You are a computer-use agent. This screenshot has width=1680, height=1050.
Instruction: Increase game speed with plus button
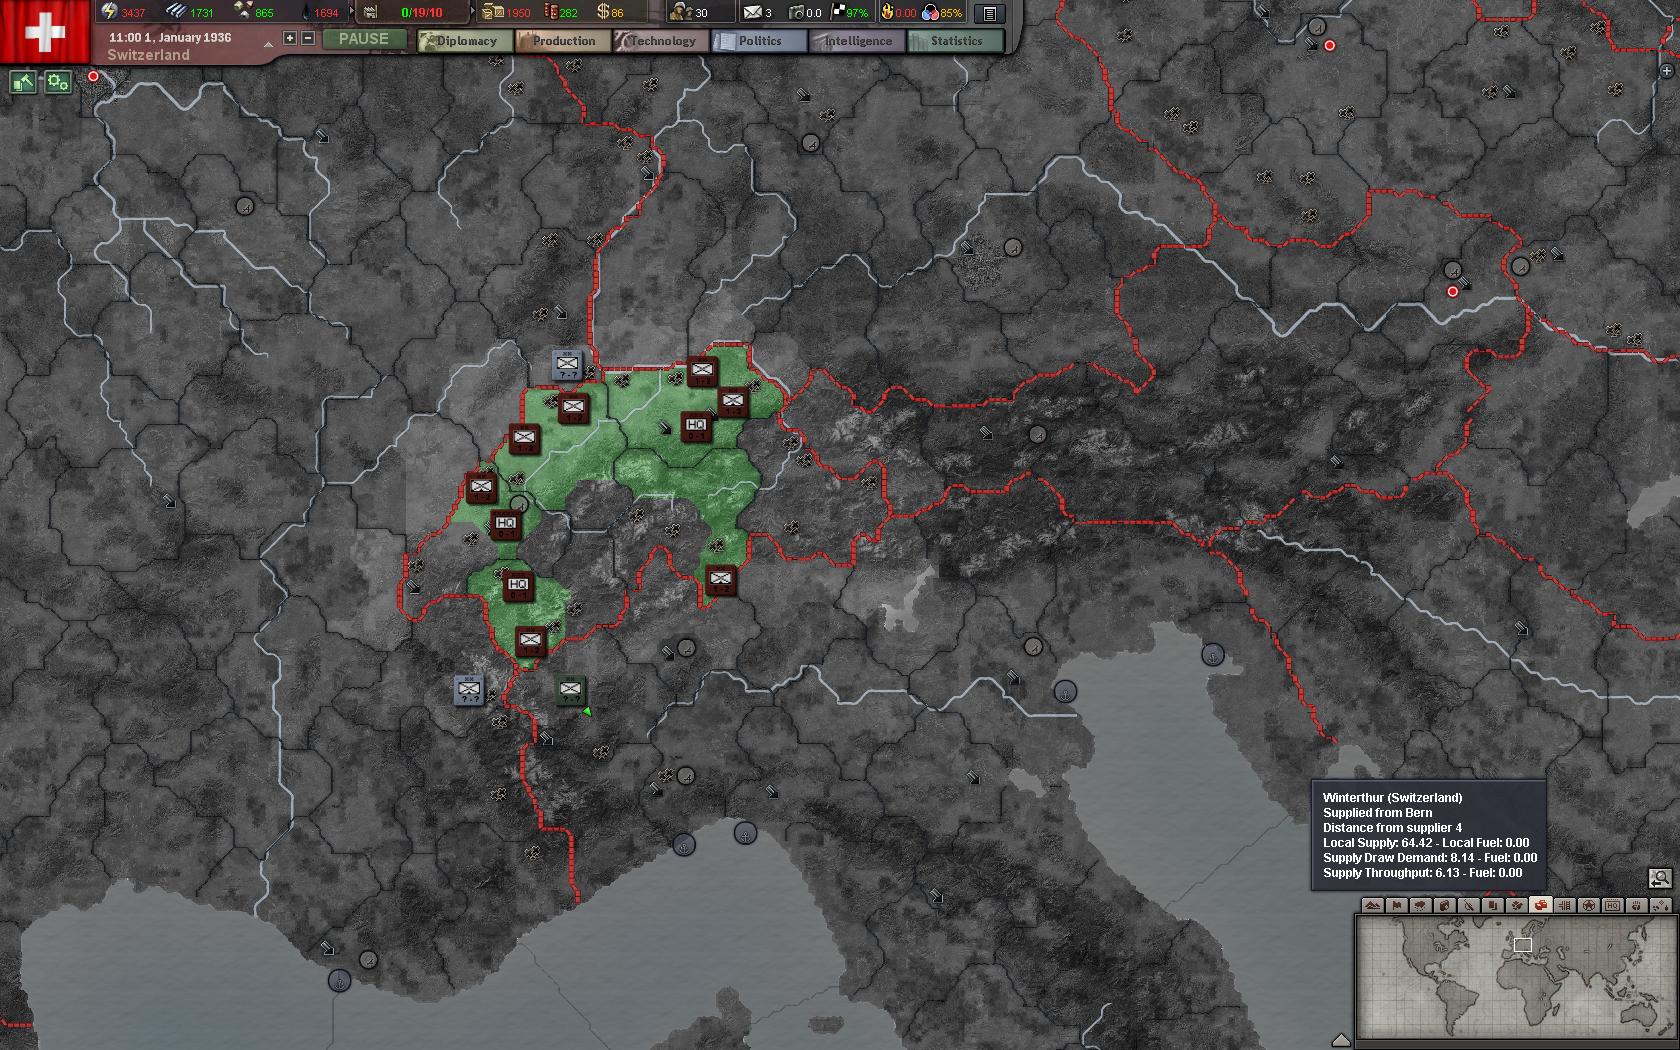pyautogui.click(x=290, y=38)
